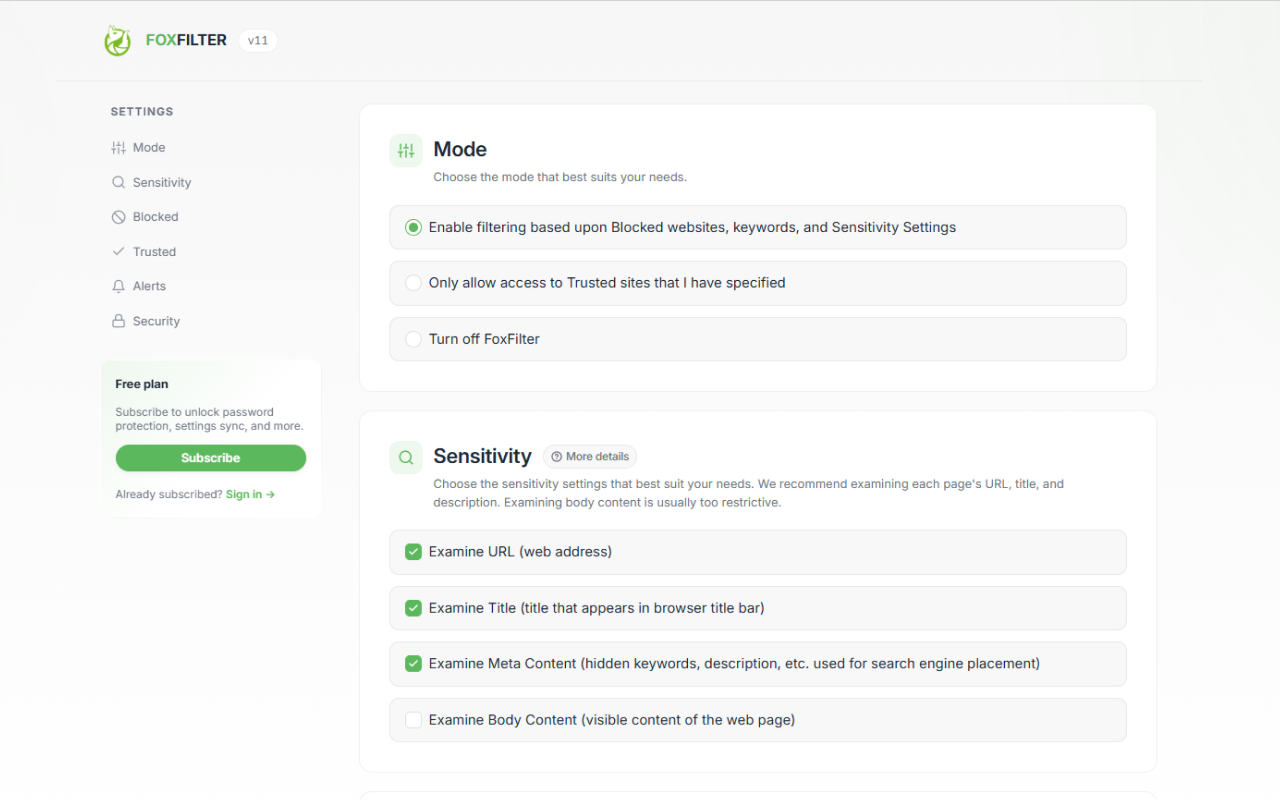Click the Sensitivity magnifier icon in sidebar
Screen dimensions: 1280x800
click(118, 183)
